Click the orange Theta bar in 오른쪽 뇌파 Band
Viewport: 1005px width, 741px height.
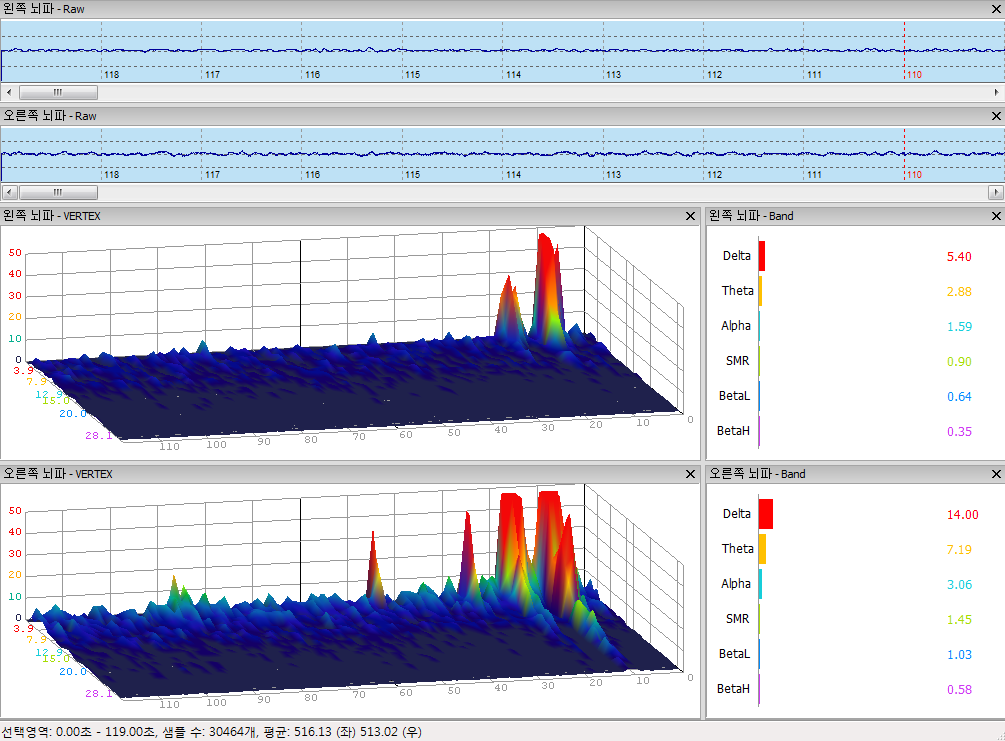coord(762,549)
